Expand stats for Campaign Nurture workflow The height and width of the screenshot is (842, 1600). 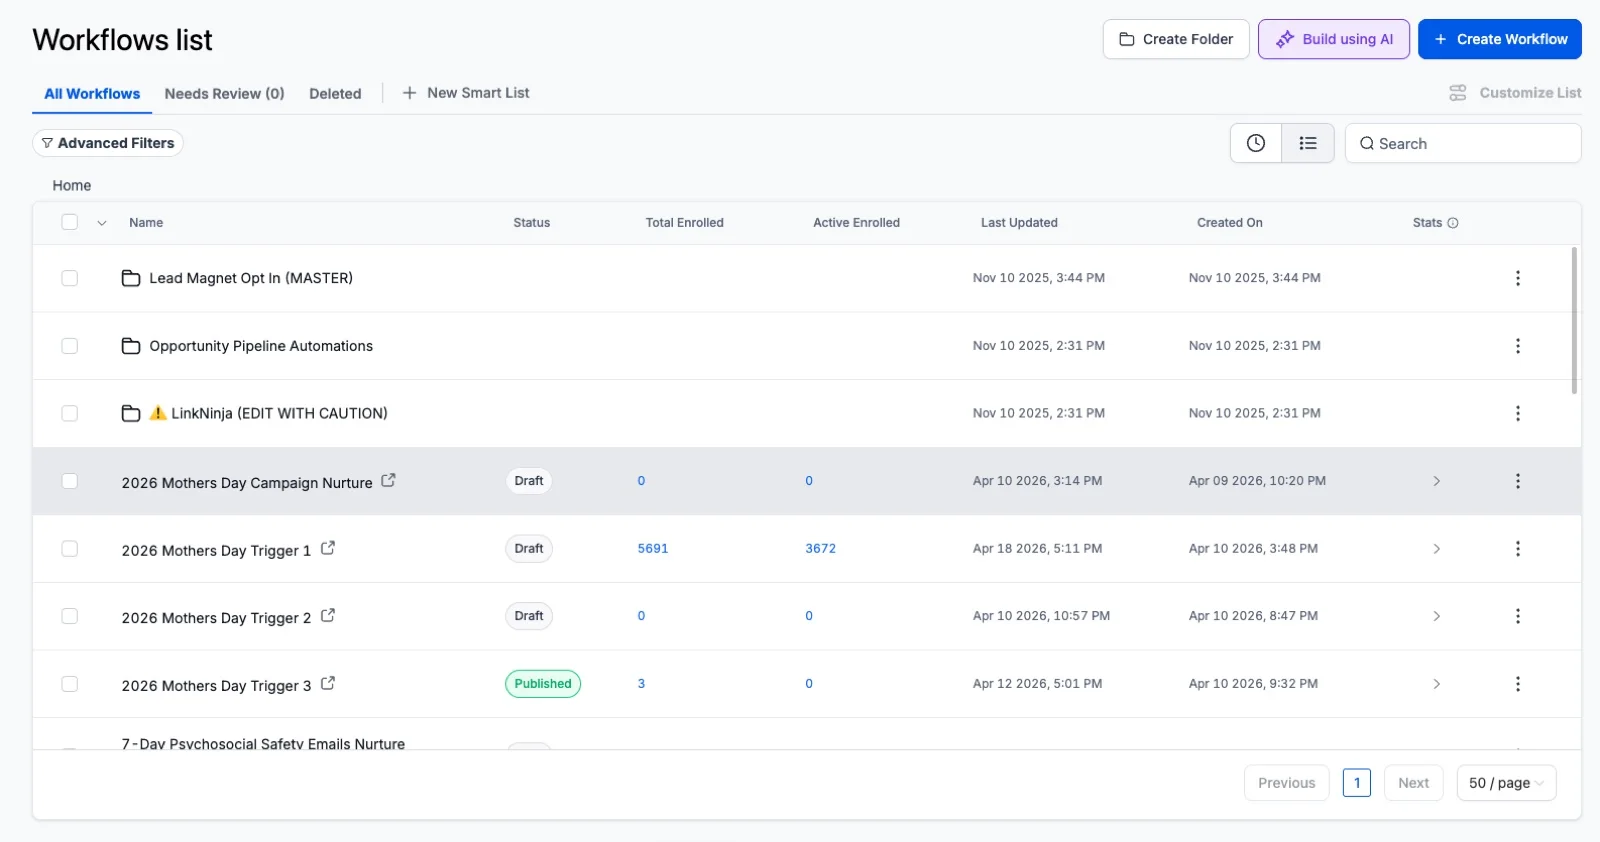pyautogui.click(x=1437, y=481)
